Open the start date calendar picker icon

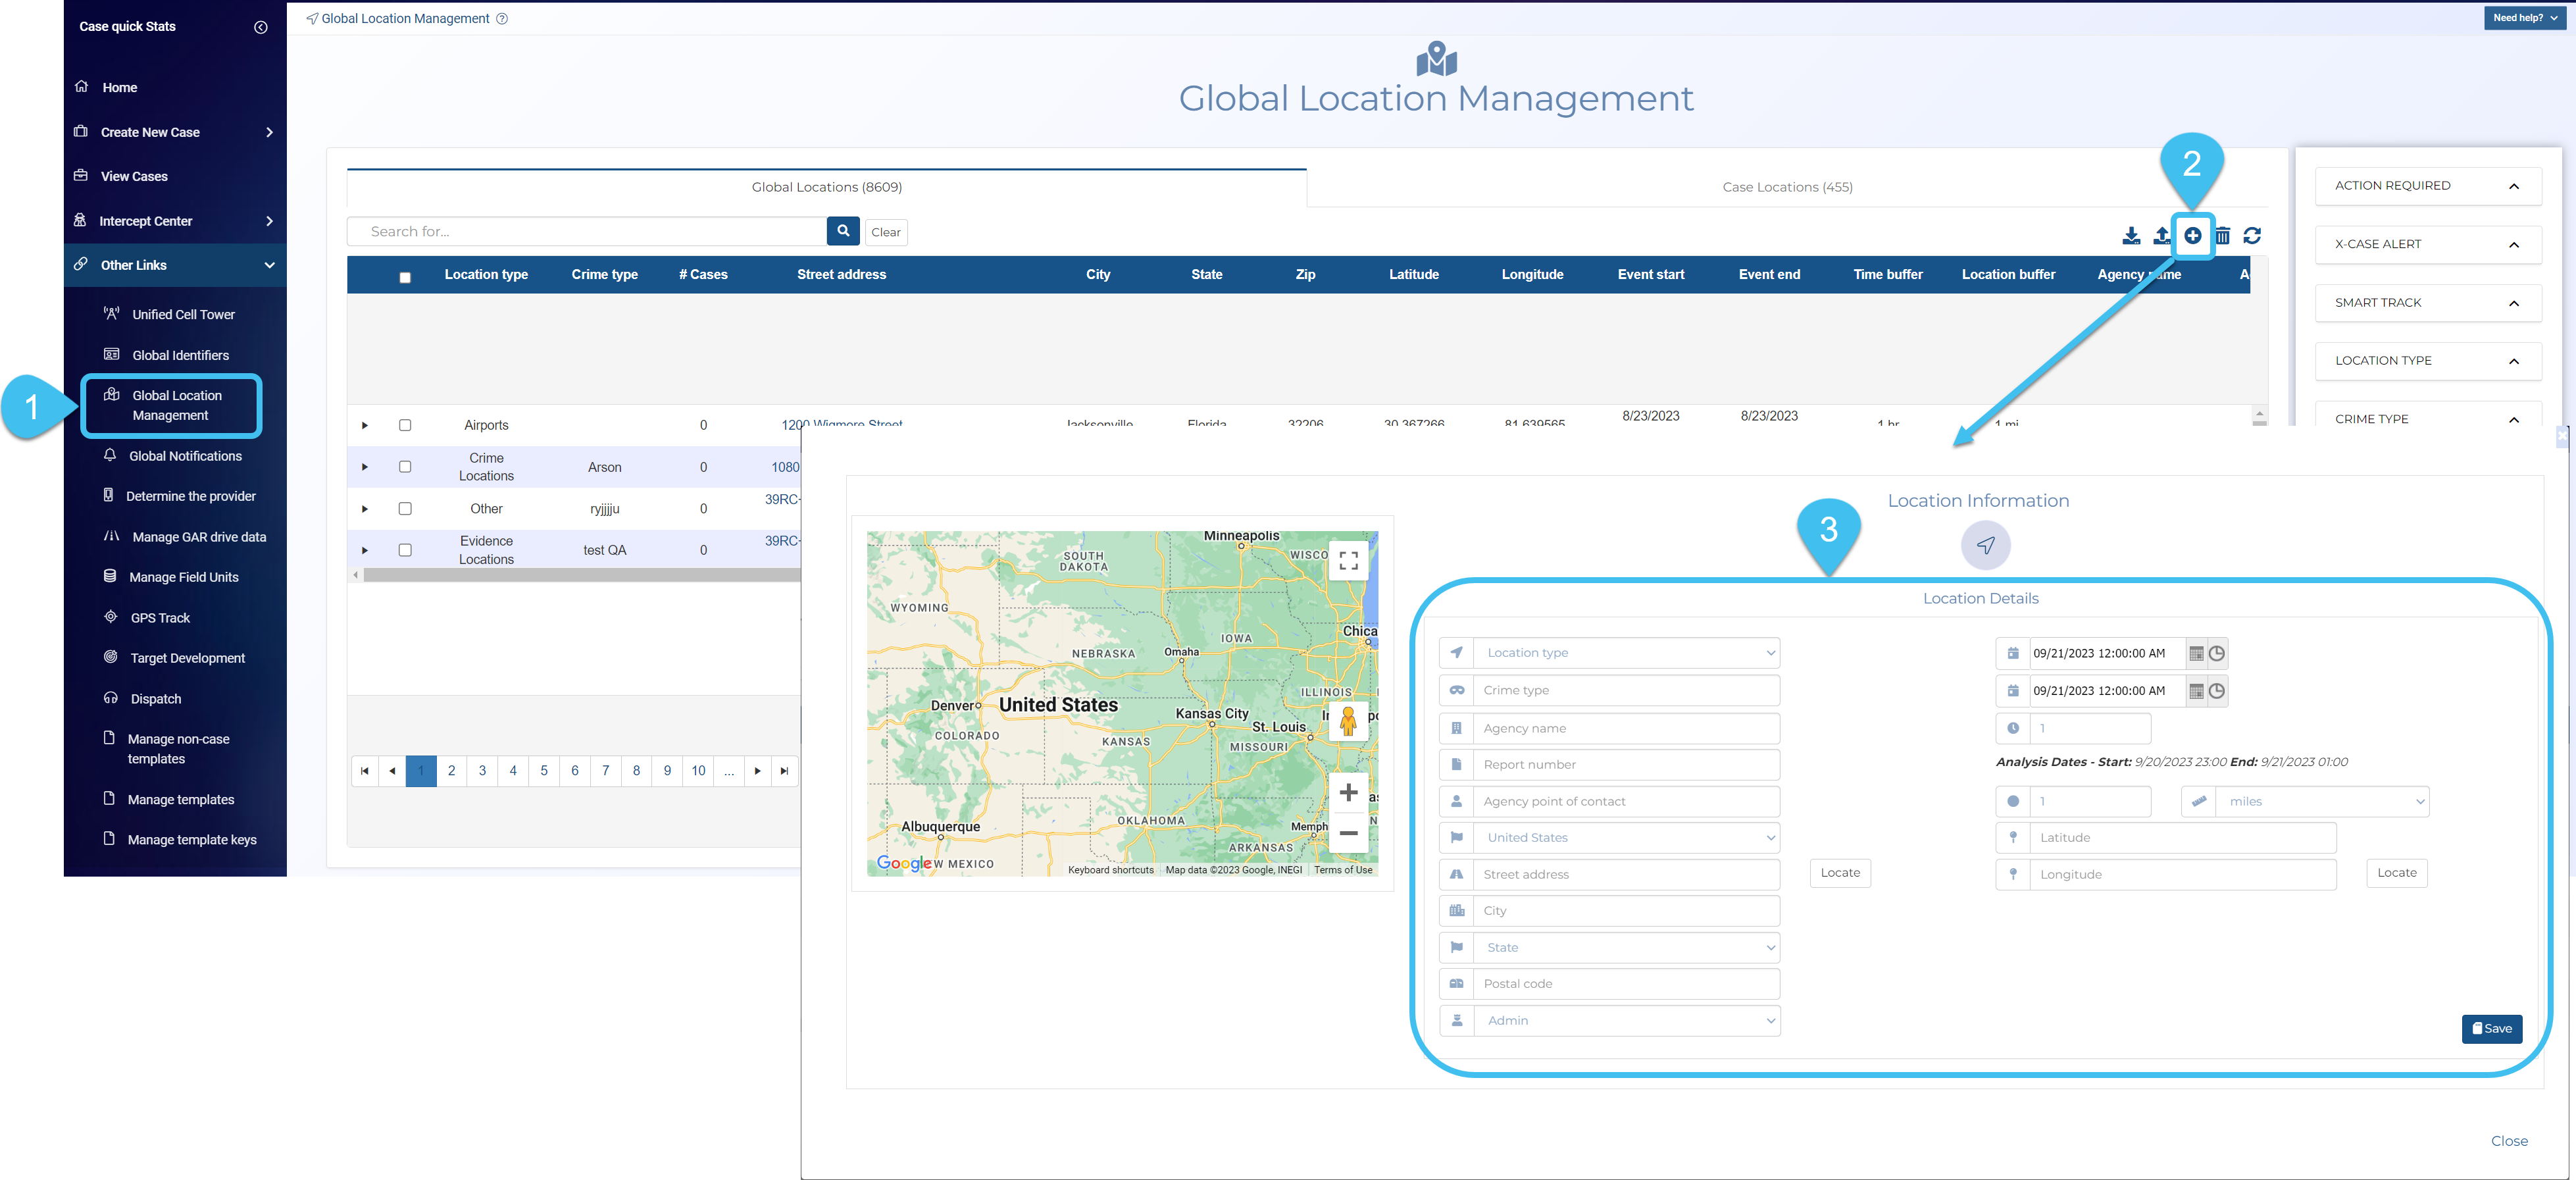pos(2196,653)
